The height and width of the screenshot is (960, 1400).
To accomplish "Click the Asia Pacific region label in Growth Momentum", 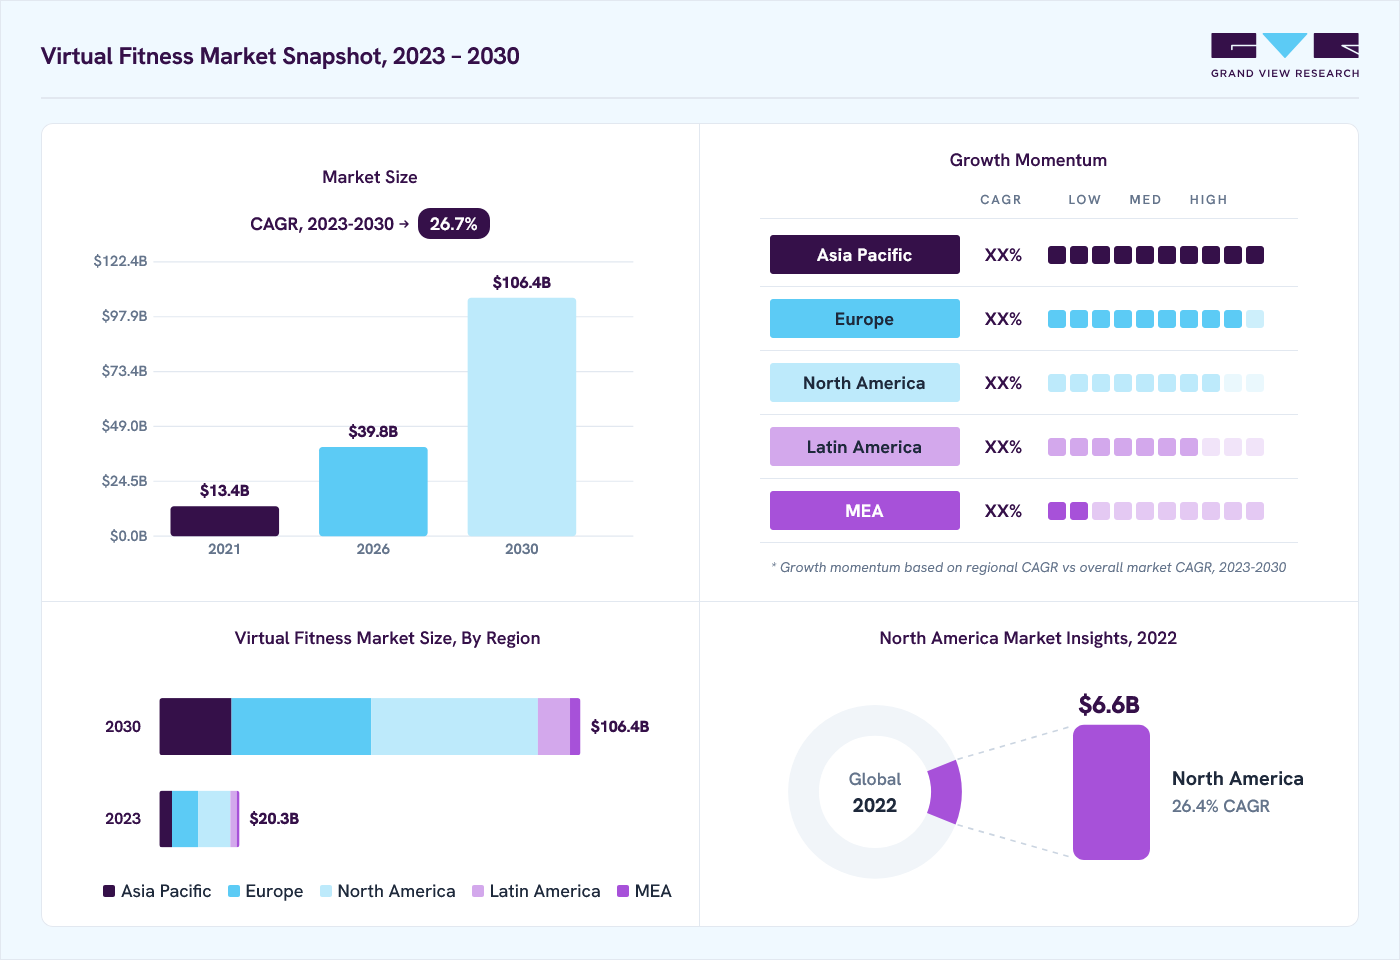I will coord(865,255).
